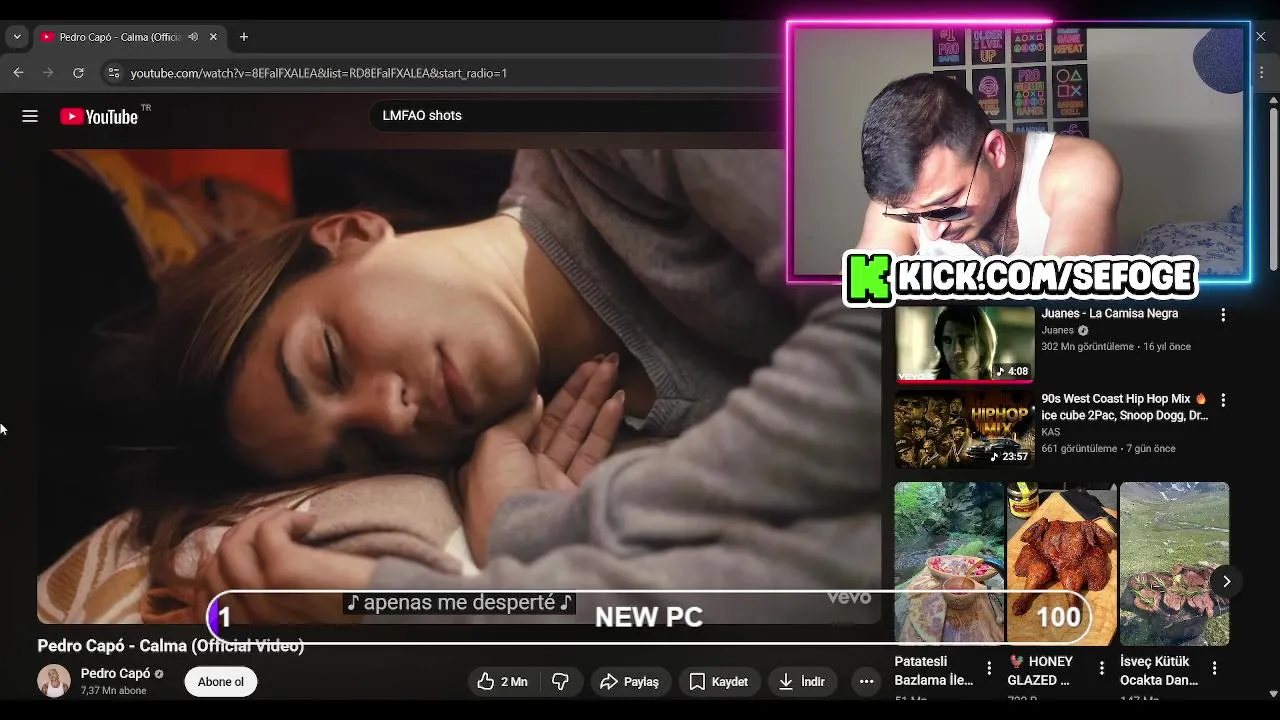This screenshot has width=1280, height=720.
Task: Go to the YouTube home logo
Action: coord(100,116)
